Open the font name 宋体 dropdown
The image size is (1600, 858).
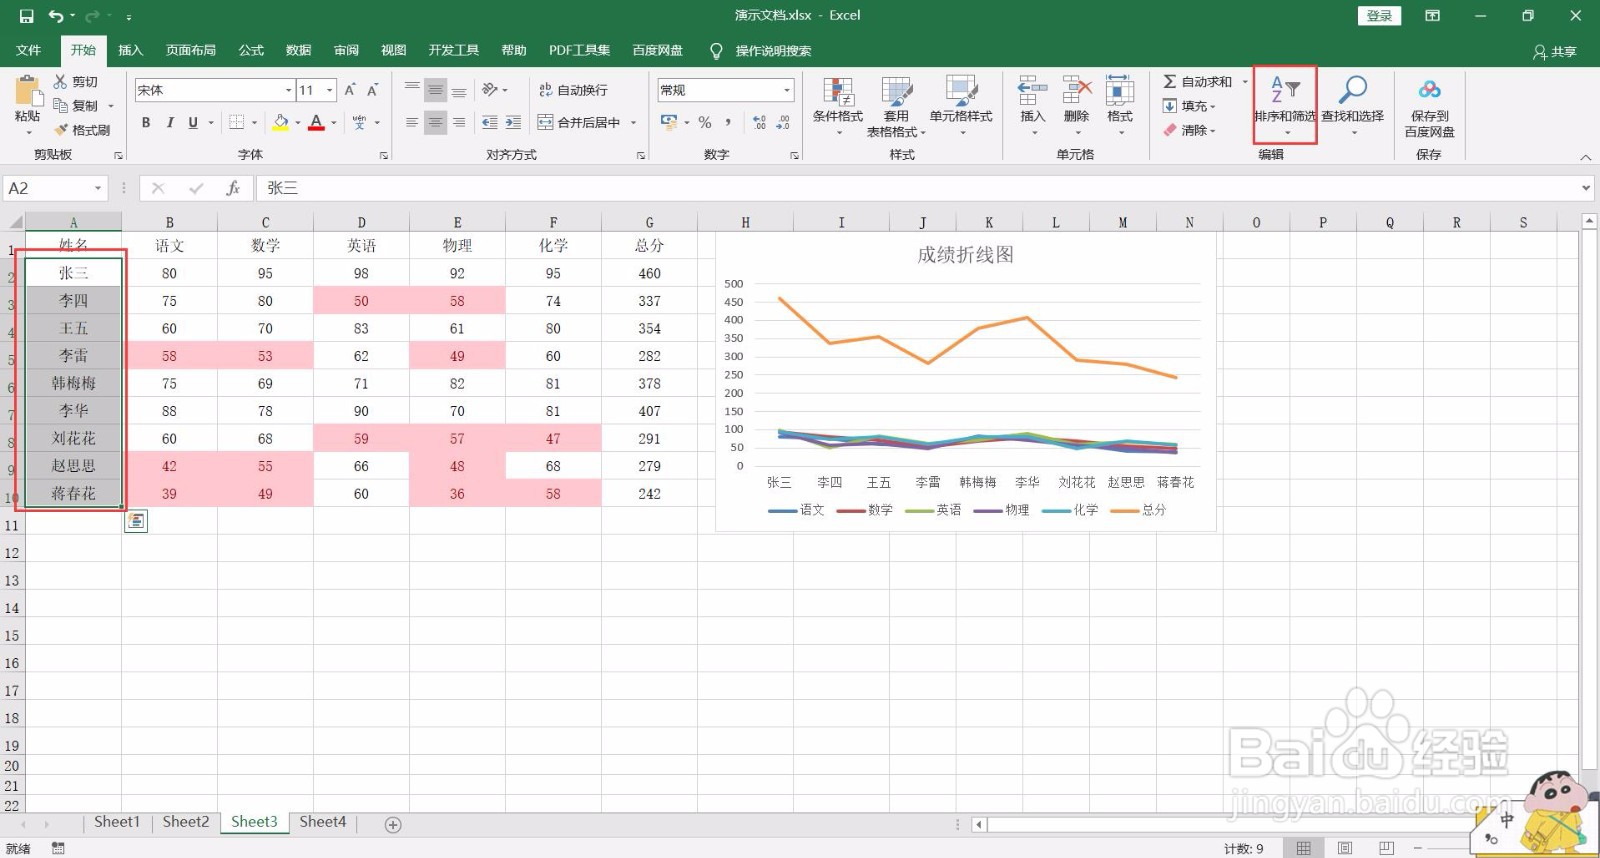pyautogui.click(x=289, y=90)
